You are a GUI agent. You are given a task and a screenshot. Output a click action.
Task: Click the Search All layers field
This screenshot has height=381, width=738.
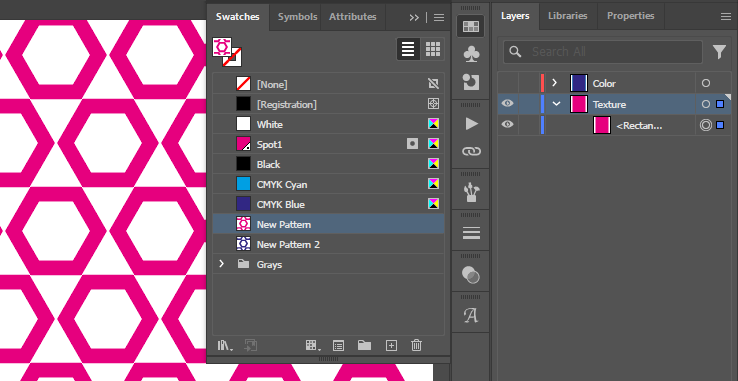point(602,52)
